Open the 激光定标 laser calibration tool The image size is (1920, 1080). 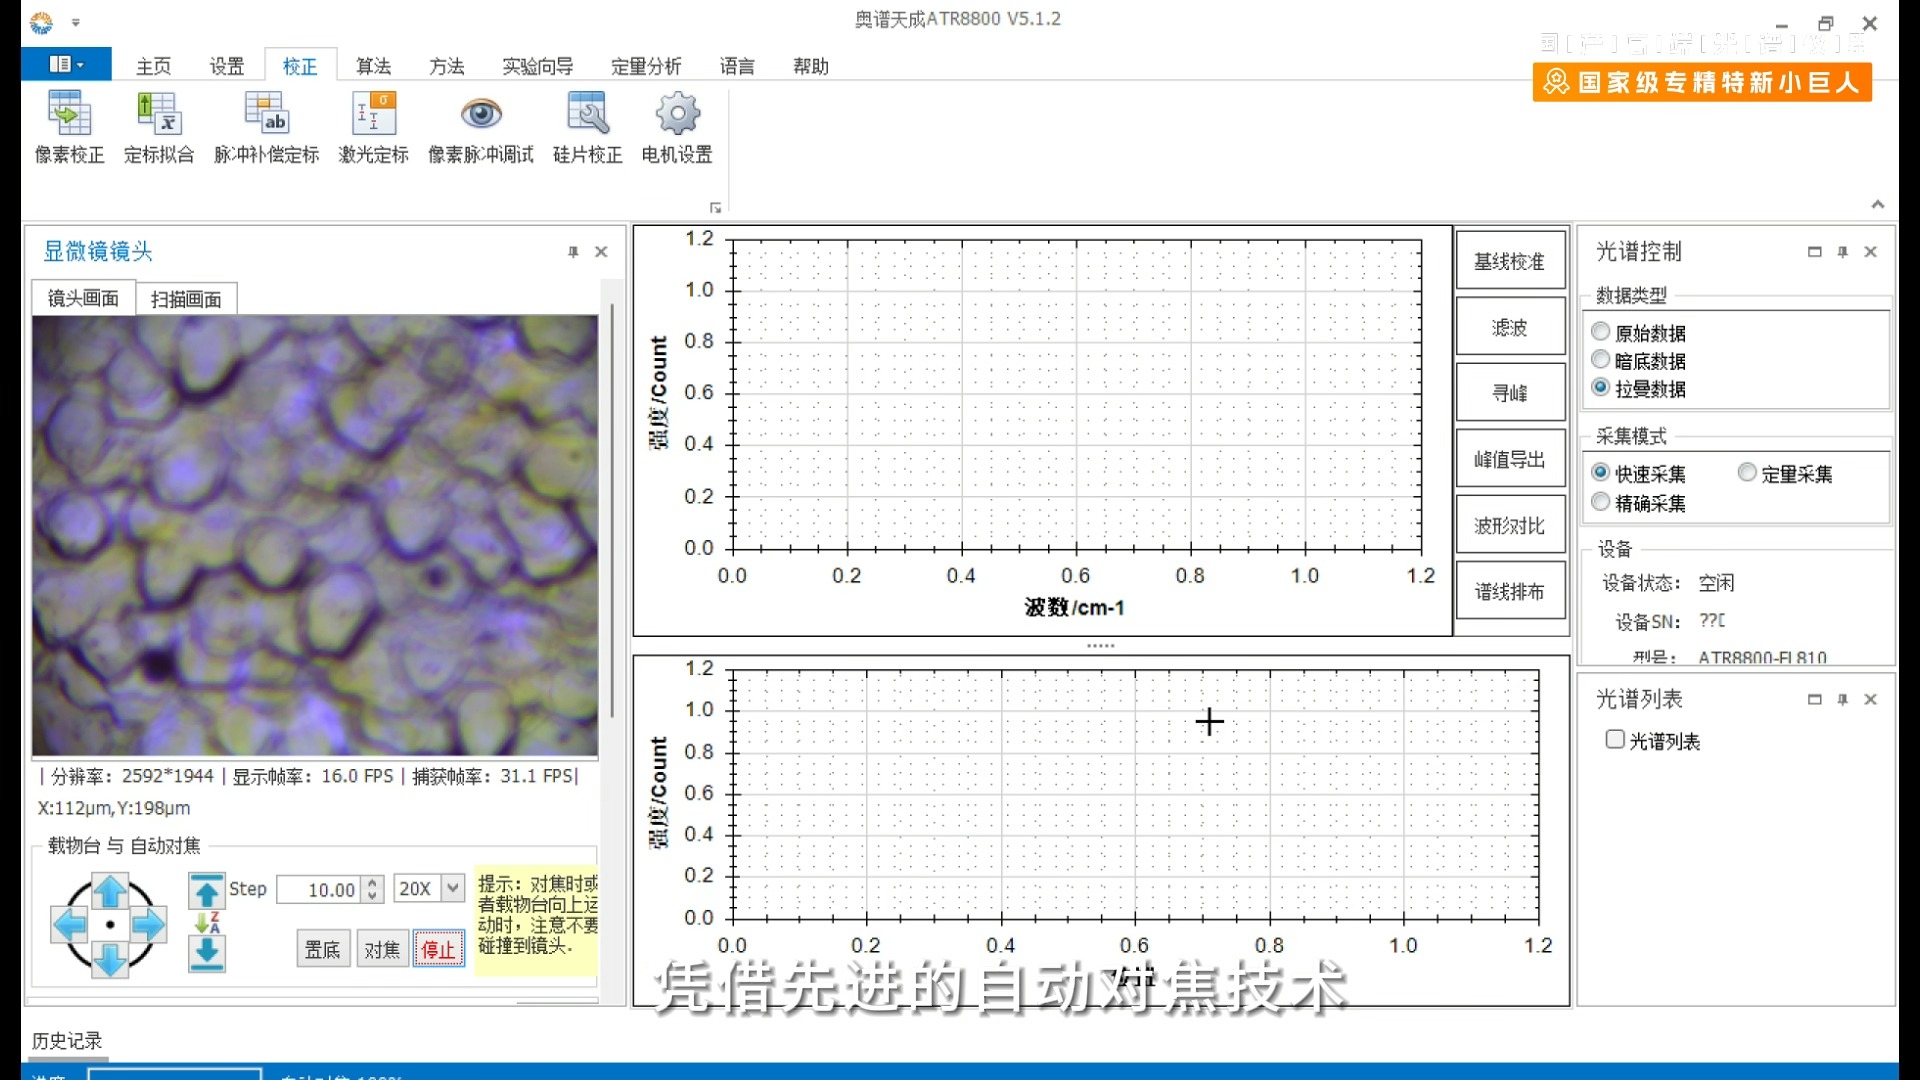coord(373,128)
